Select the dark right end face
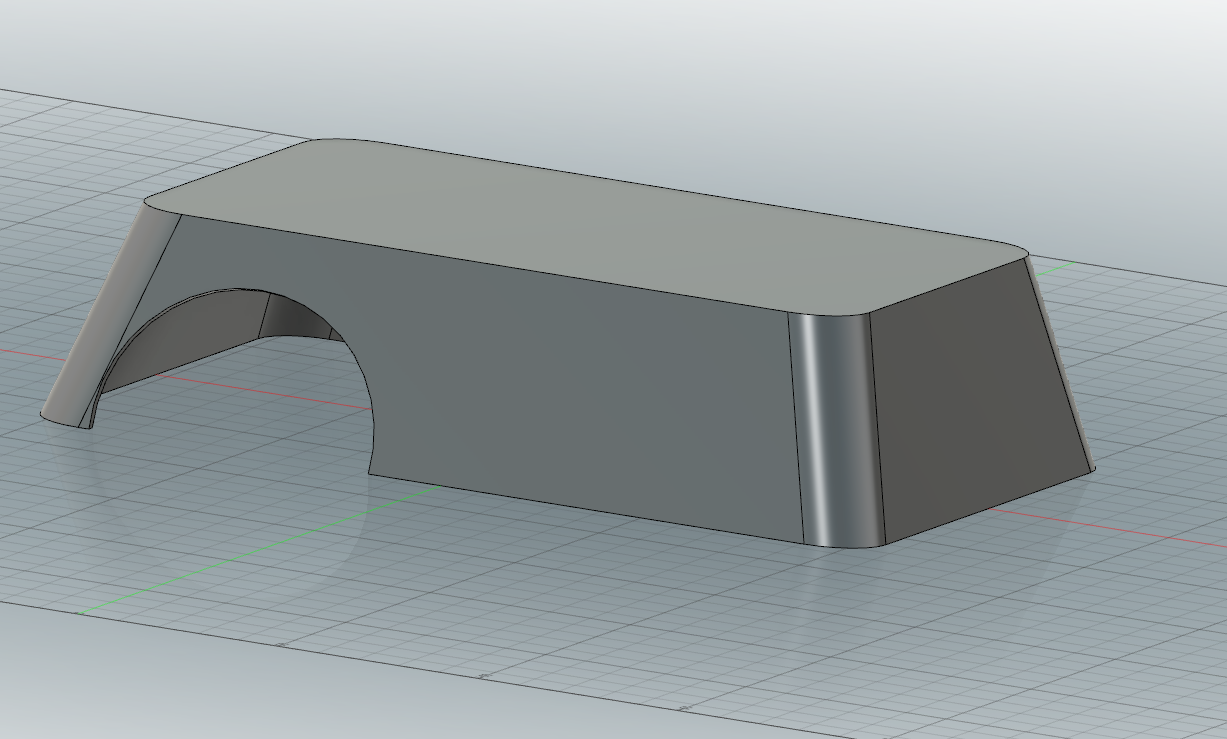The height and width of the screenshot is (739, 1227). pos(975,400)
